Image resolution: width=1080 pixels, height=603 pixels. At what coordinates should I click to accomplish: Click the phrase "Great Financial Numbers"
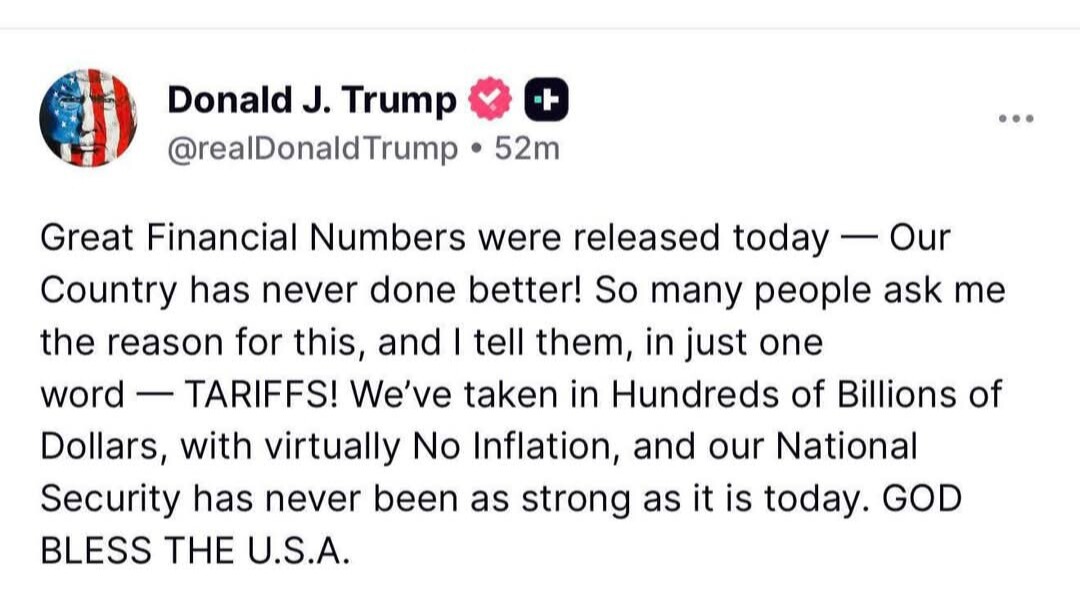tap(253, 238)
